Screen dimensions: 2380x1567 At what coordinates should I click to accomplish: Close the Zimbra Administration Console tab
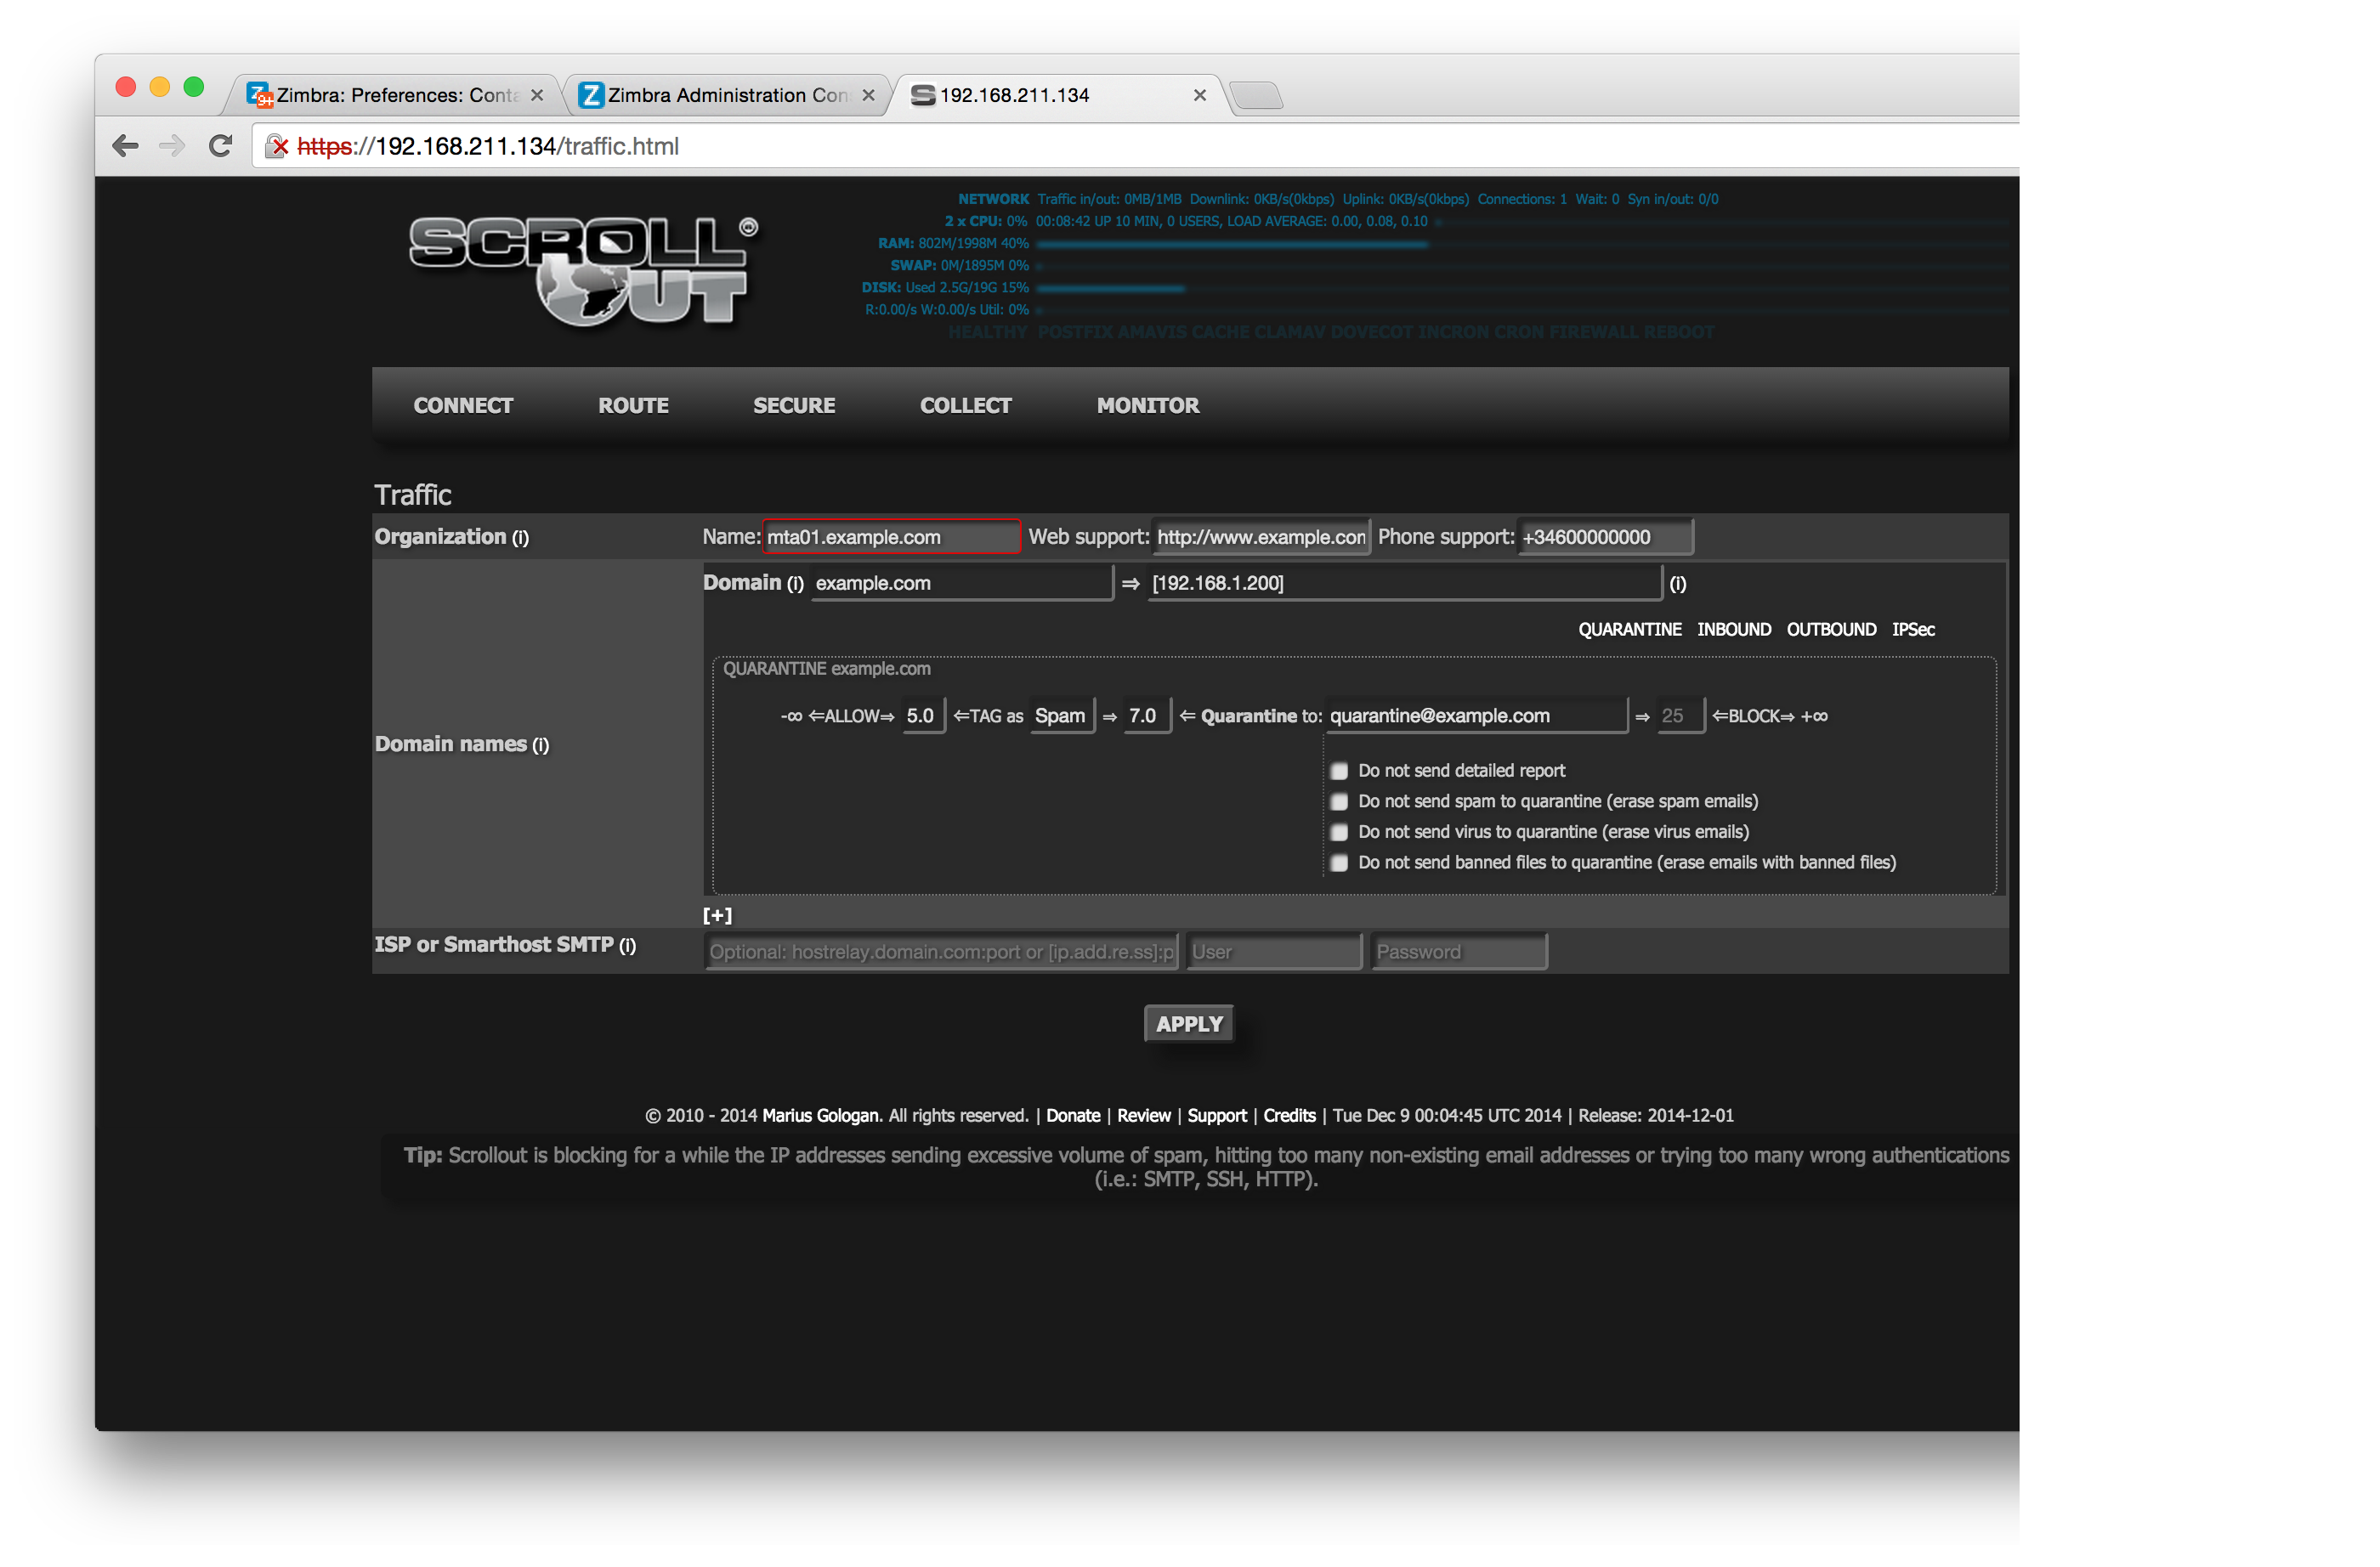click(x=868, y=95)
